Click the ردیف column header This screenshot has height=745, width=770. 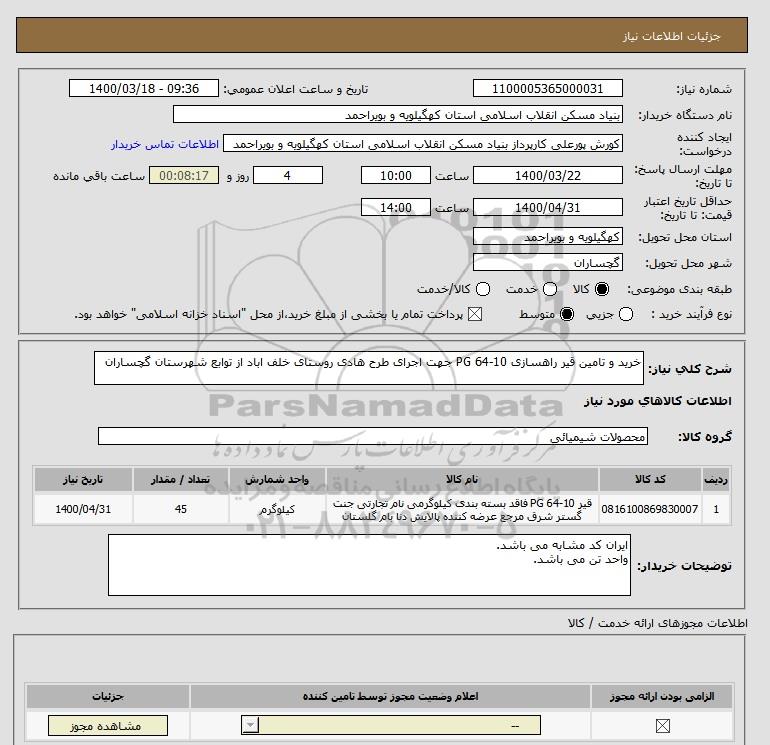point(716,479)
